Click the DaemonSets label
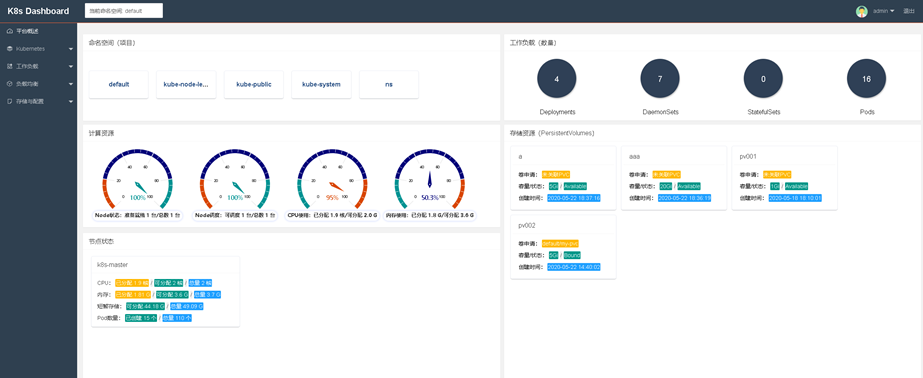The image size is (923, 378). coord(660,111)
